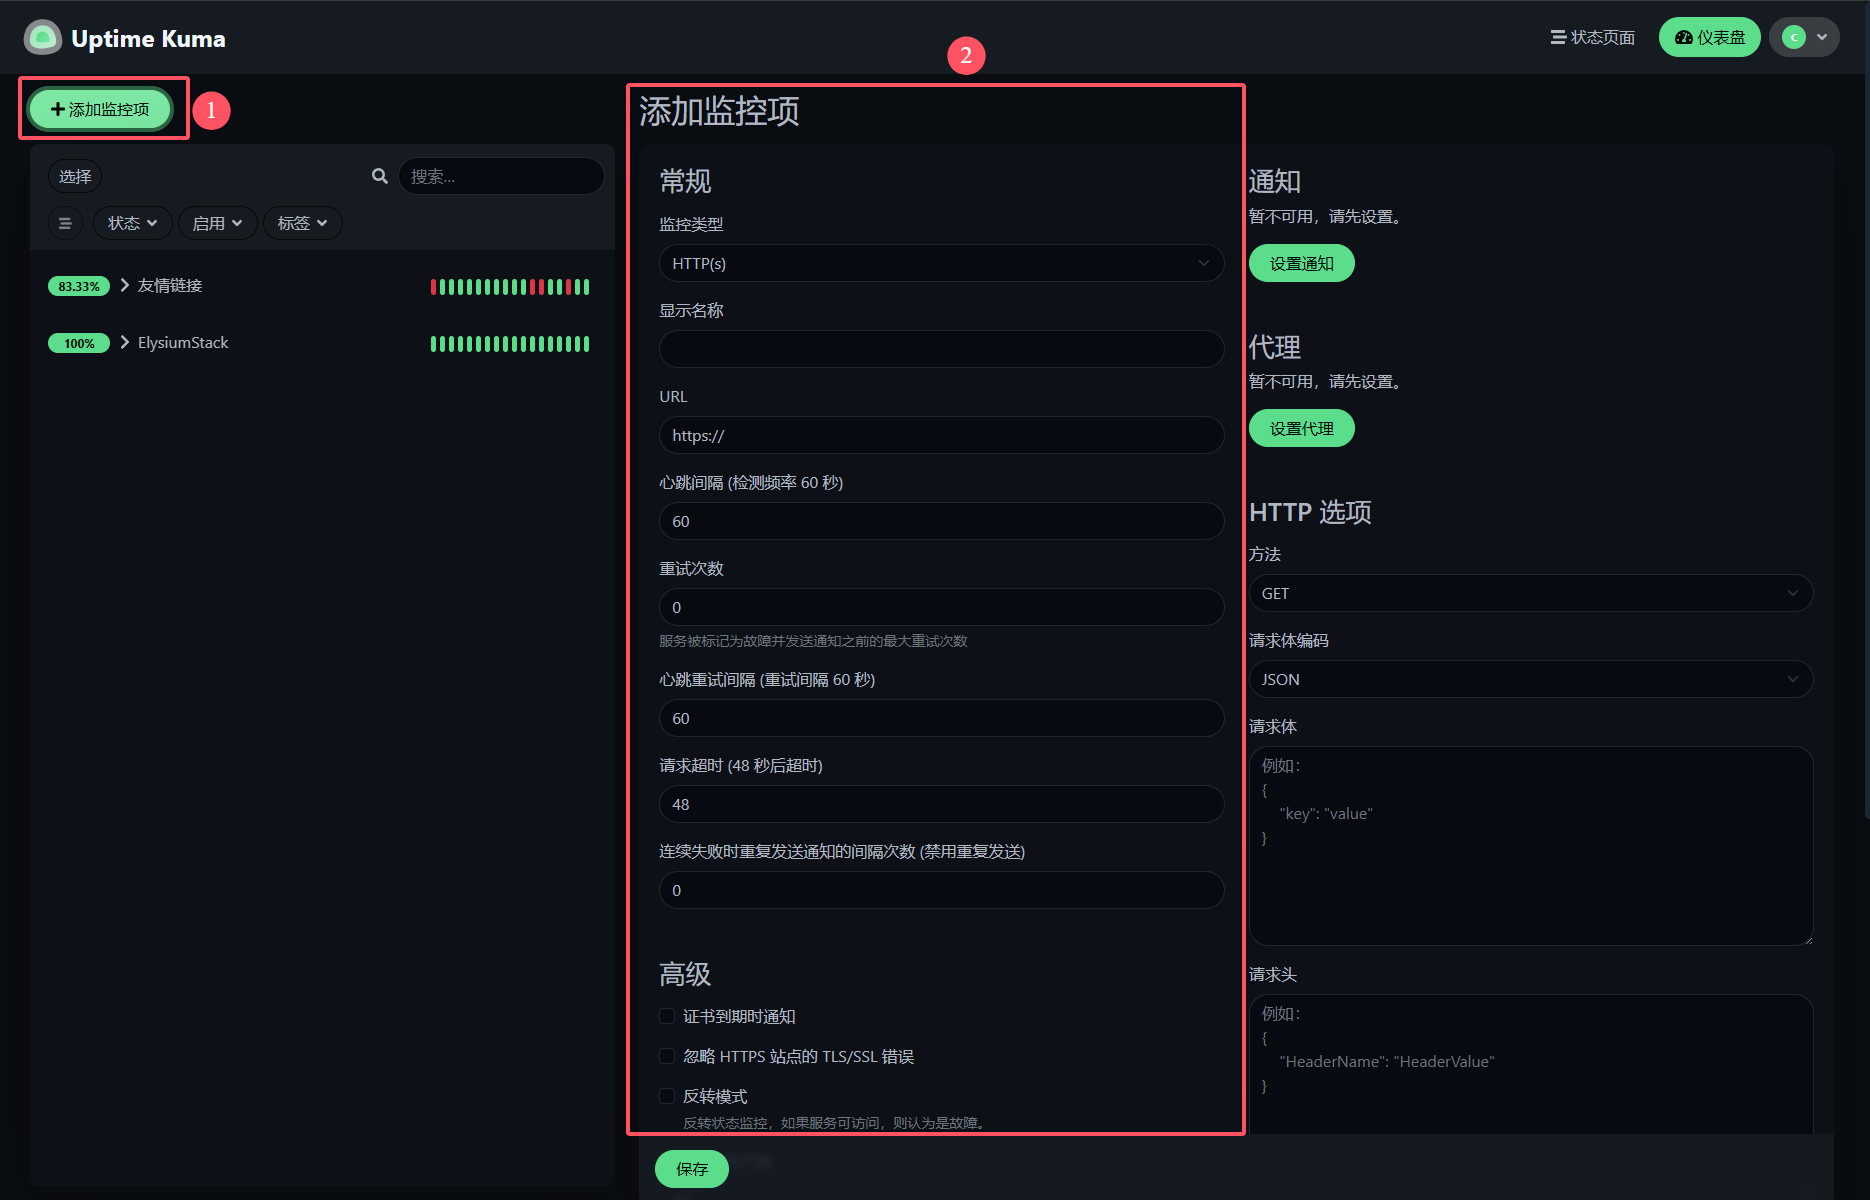Screen dimensions: 1870x1200
Task: Expand the 友情链接 group chevron
Action: [125, 285]
